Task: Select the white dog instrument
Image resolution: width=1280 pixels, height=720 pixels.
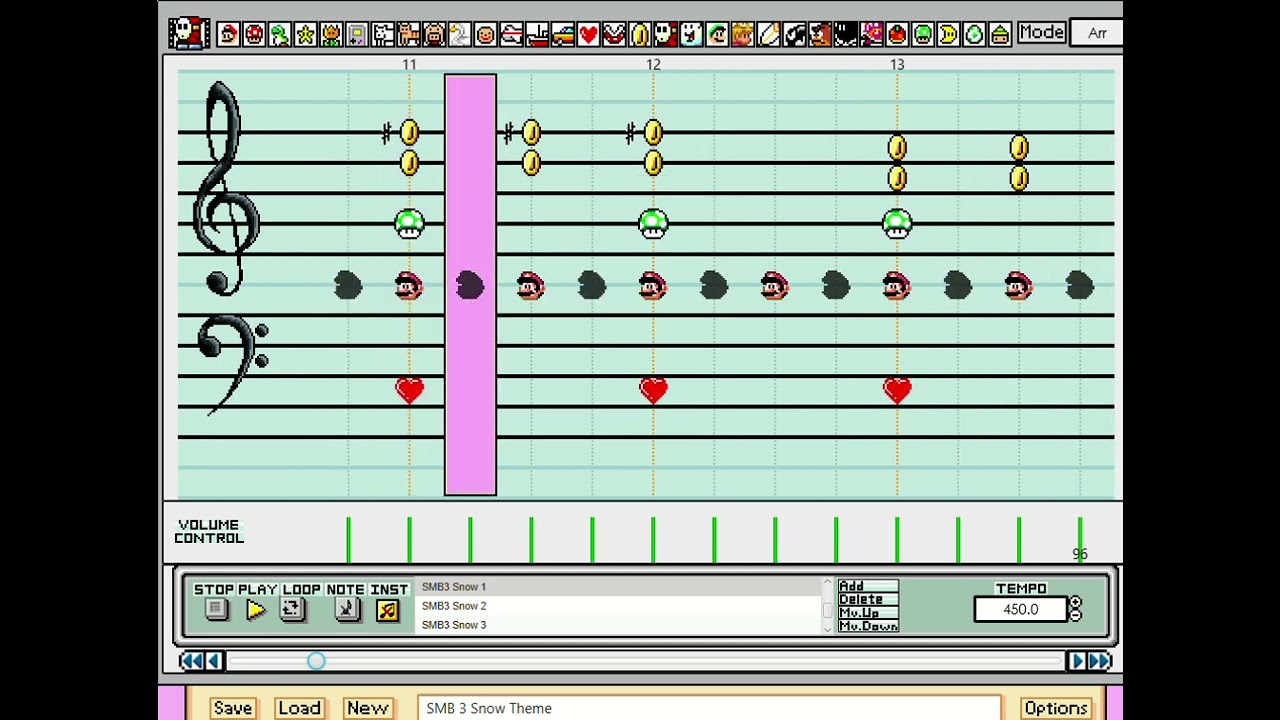Action: pyautogui.click(x=383, y=35)
